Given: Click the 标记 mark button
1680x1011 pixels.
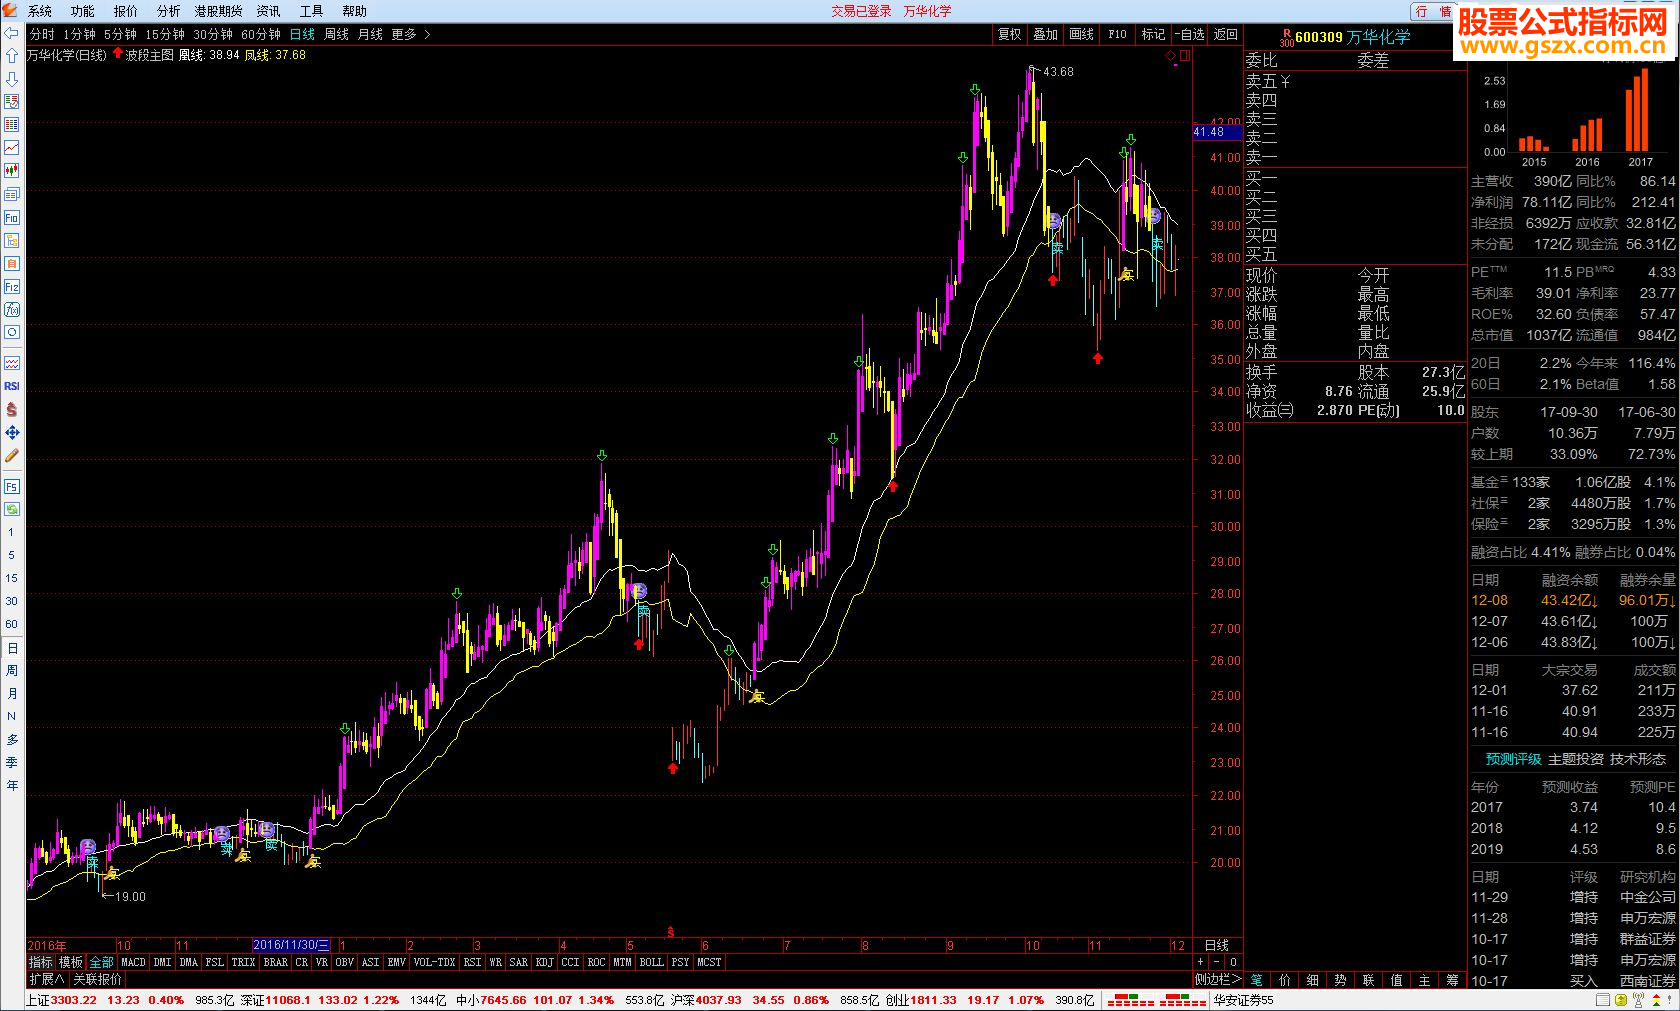Looking at the screenshot, I should 1154,34.
